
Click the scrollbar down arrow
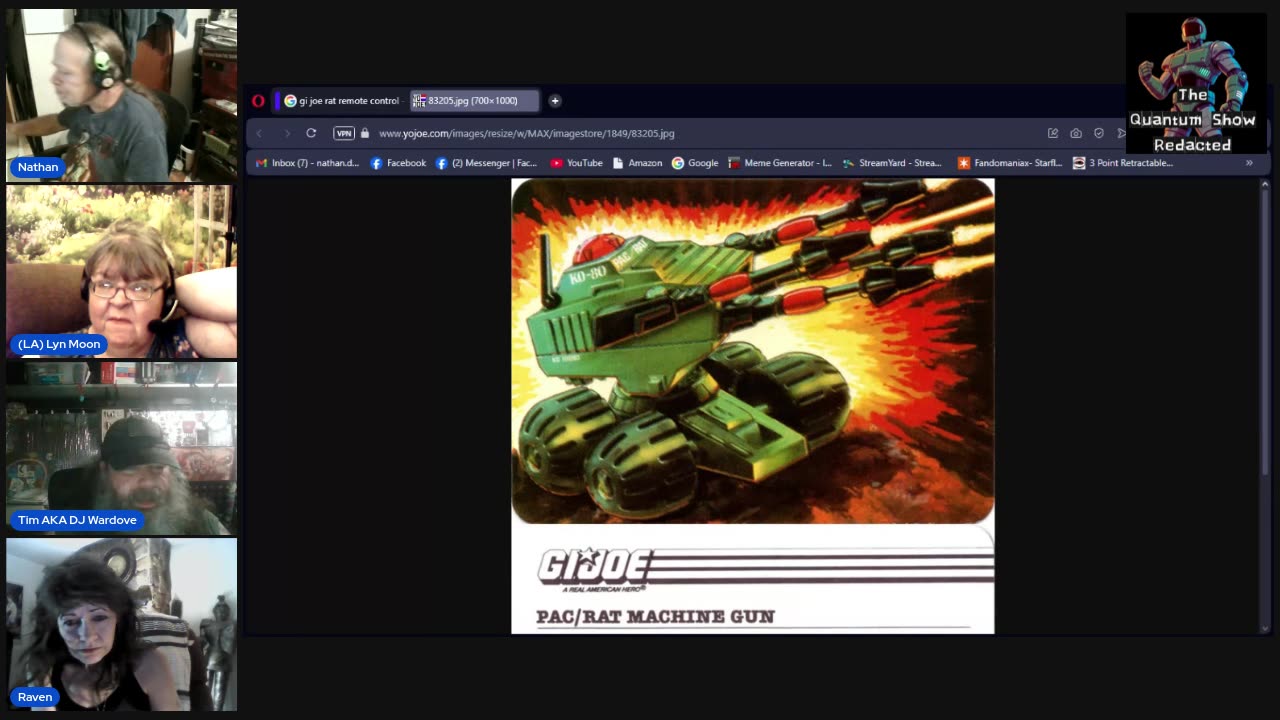coord(1265,628)
